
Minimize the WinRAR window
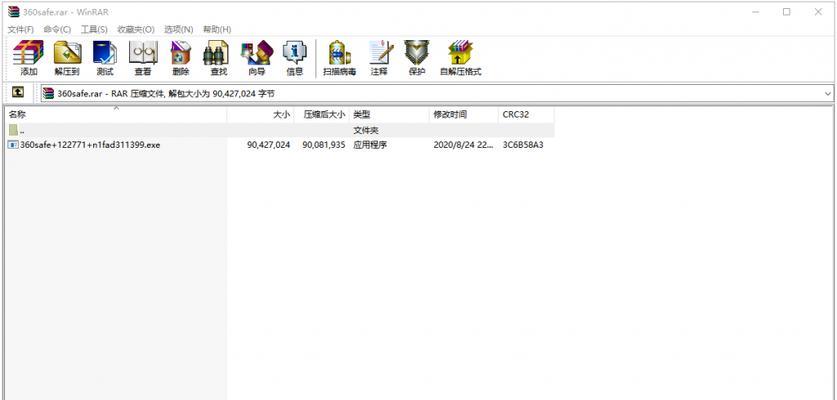[755, 12]
